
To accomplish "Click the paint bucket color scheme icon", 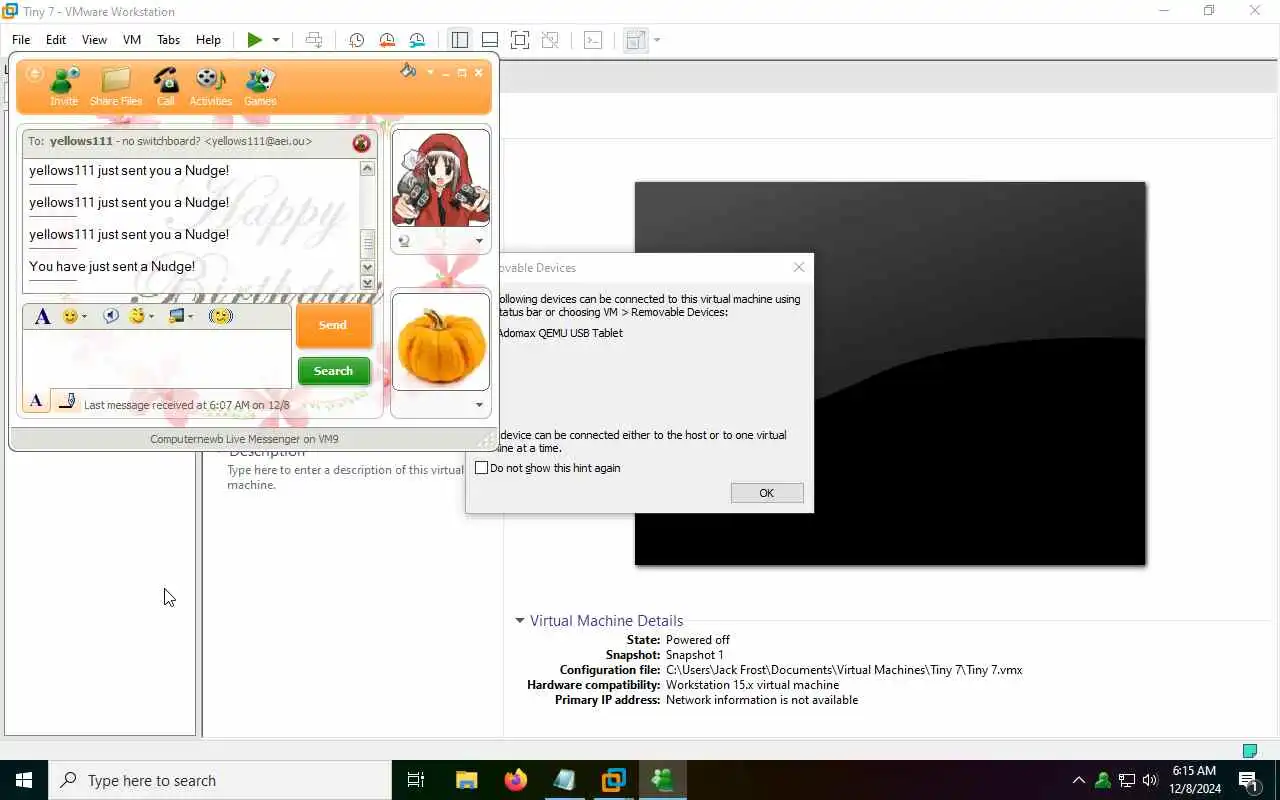I will point(408,71).
